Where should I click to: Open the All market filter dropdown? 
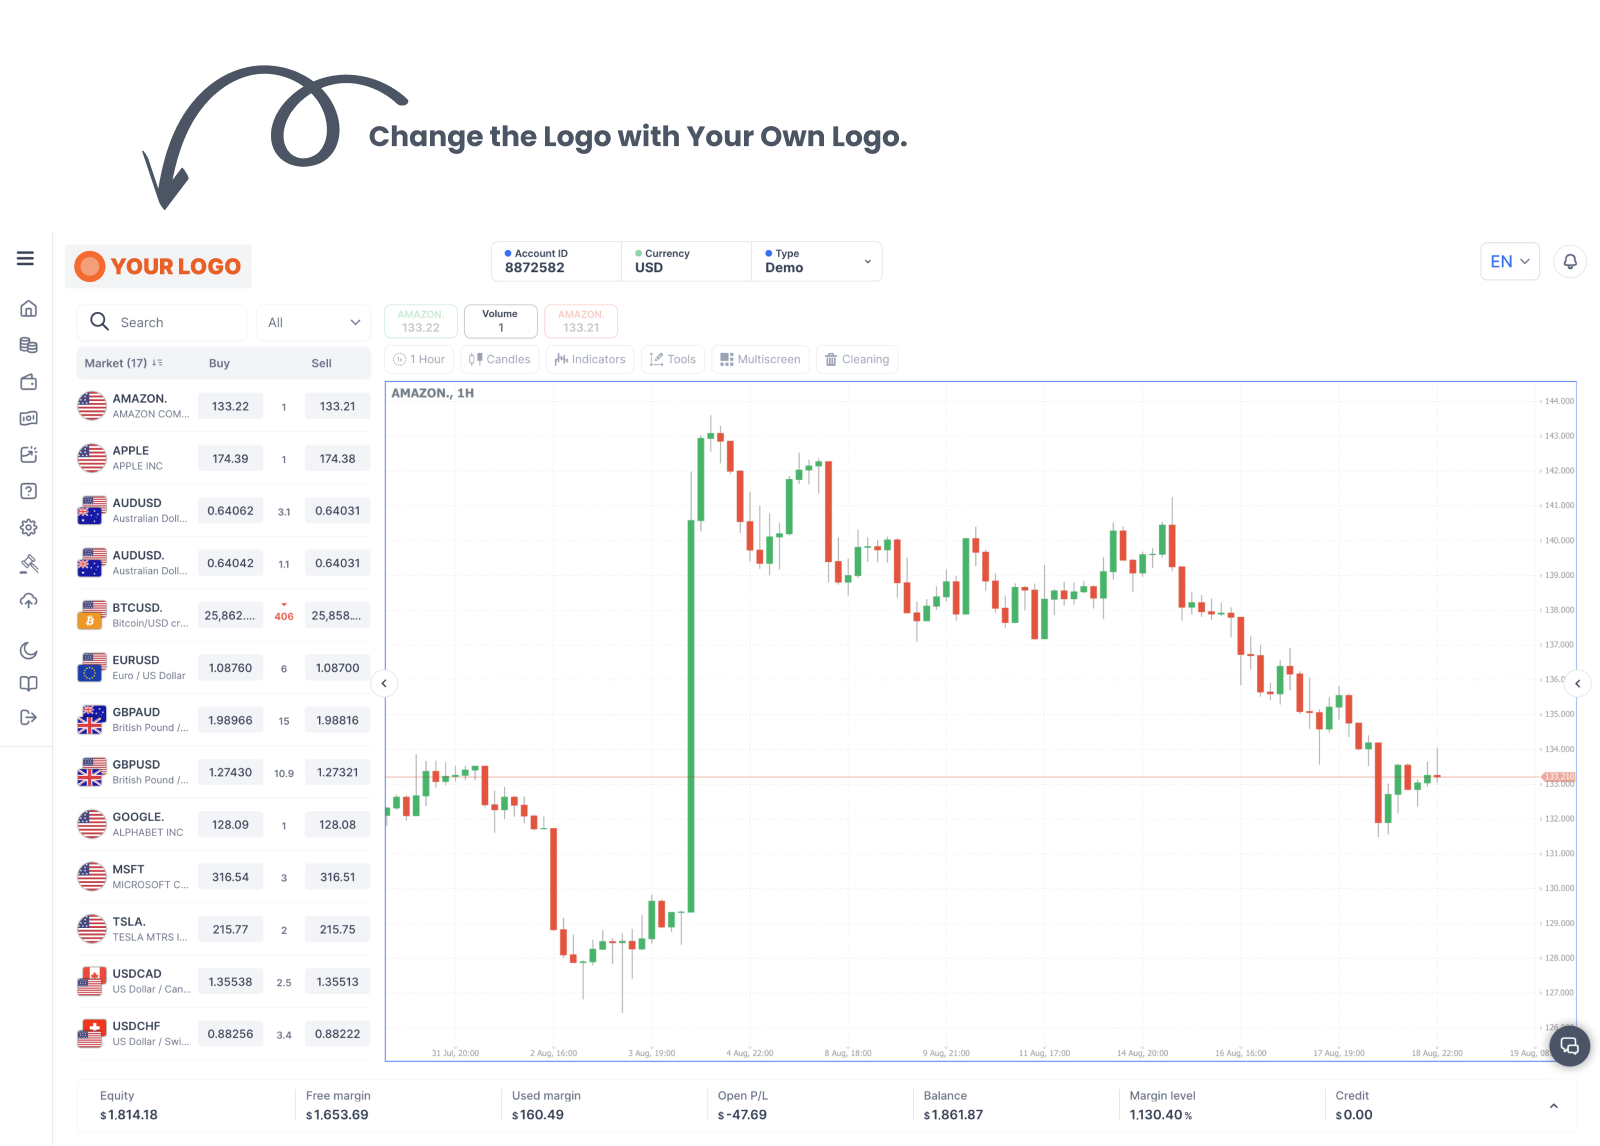click(x=313, y=323)
